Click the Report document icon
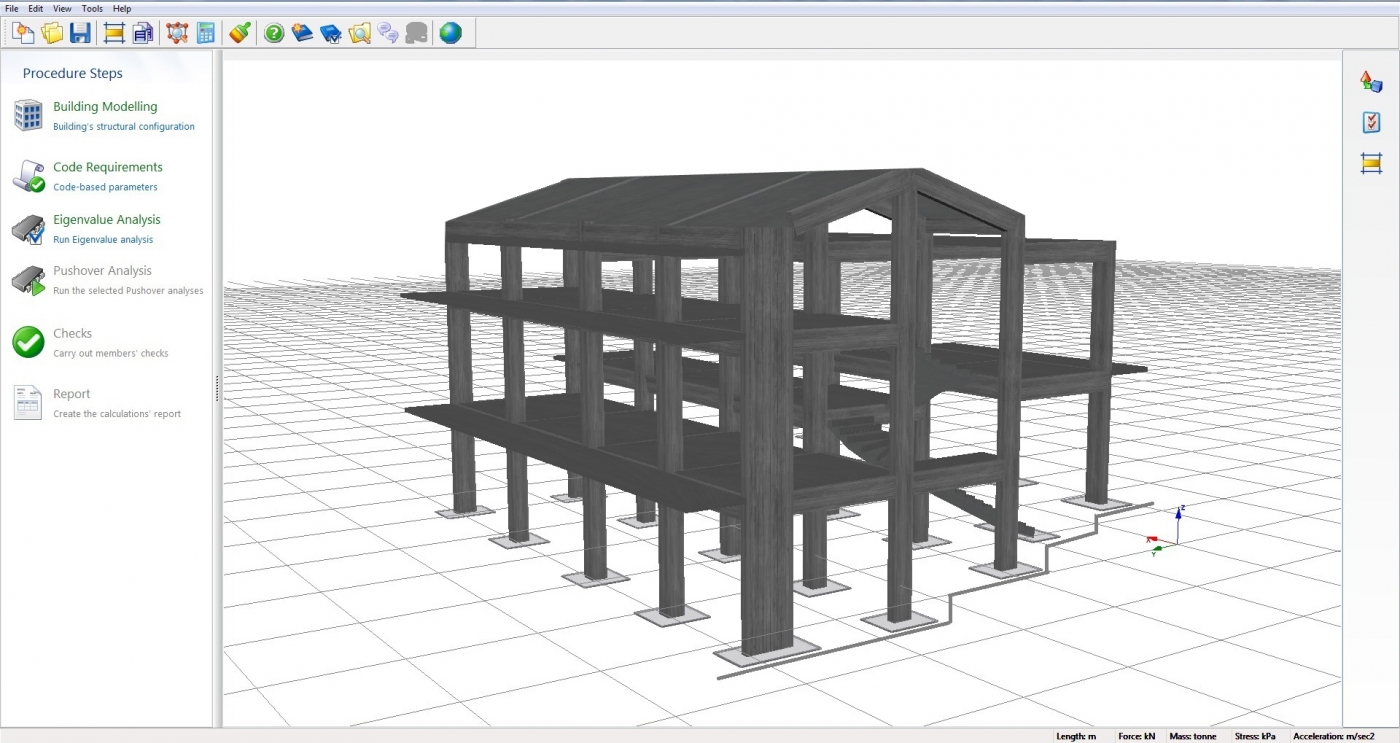This screenshot has width=1400, height=743. click(x=28, y=402)
